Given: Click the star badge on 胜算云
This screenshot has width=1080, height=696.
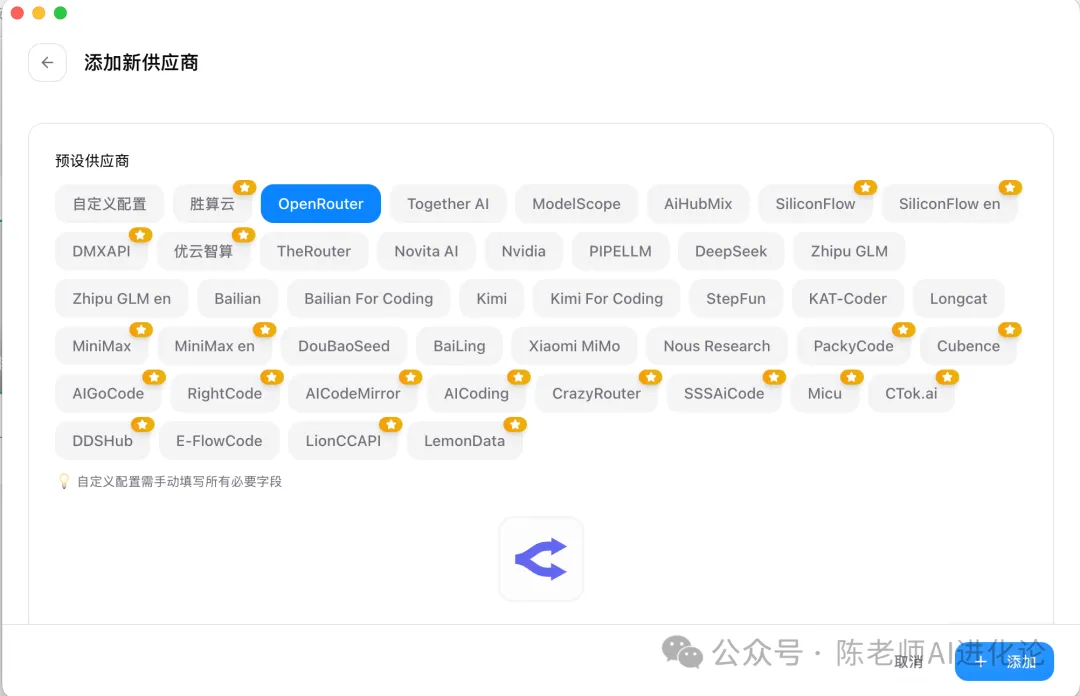Looking at the screenshot, I should click(244, 187).
